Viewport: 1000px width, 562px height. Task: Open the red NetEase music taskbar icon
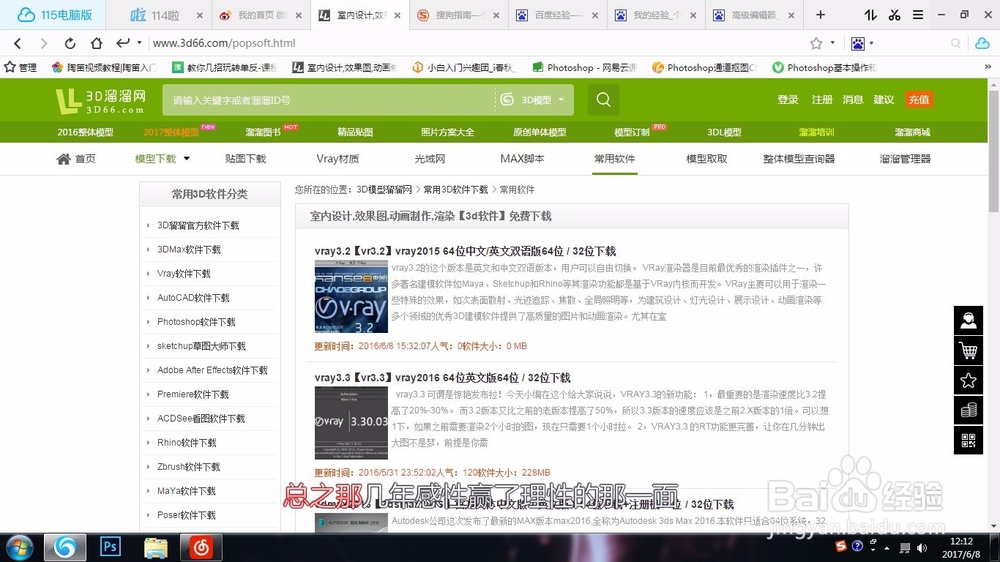201,547
